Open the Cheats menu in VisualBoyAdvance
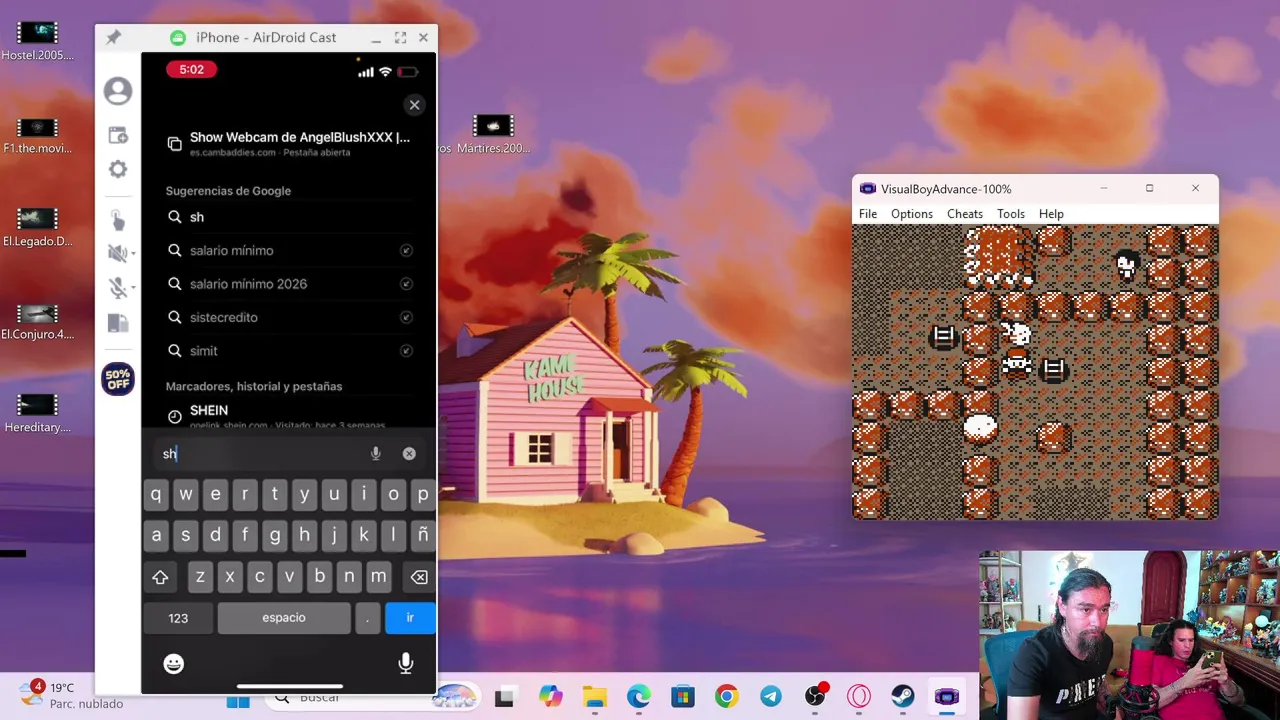The image size is (1280, 720). pos(965,214)
